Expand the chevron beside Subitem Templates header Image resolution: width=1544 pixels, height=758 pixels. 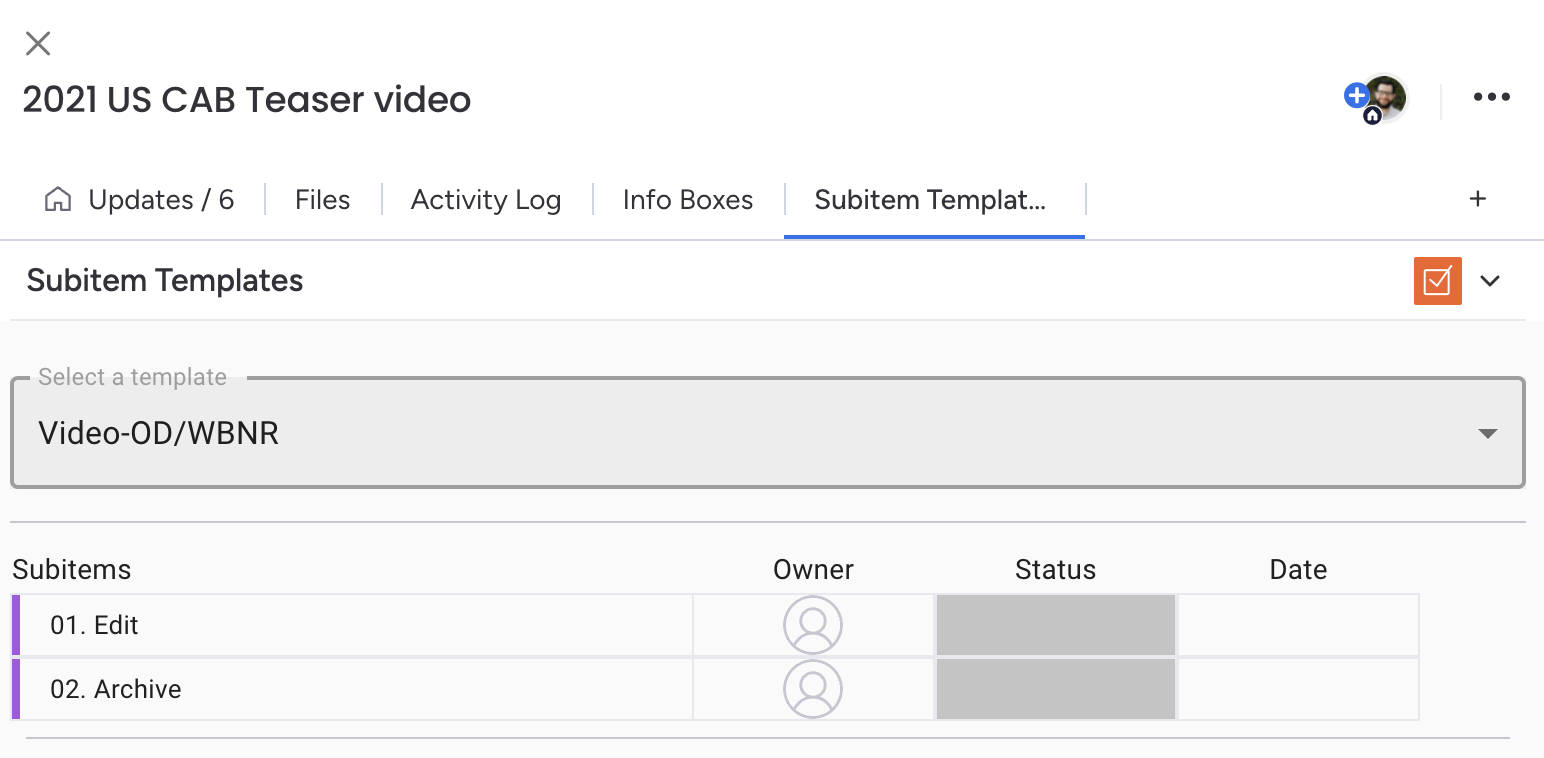[1490, 281]
